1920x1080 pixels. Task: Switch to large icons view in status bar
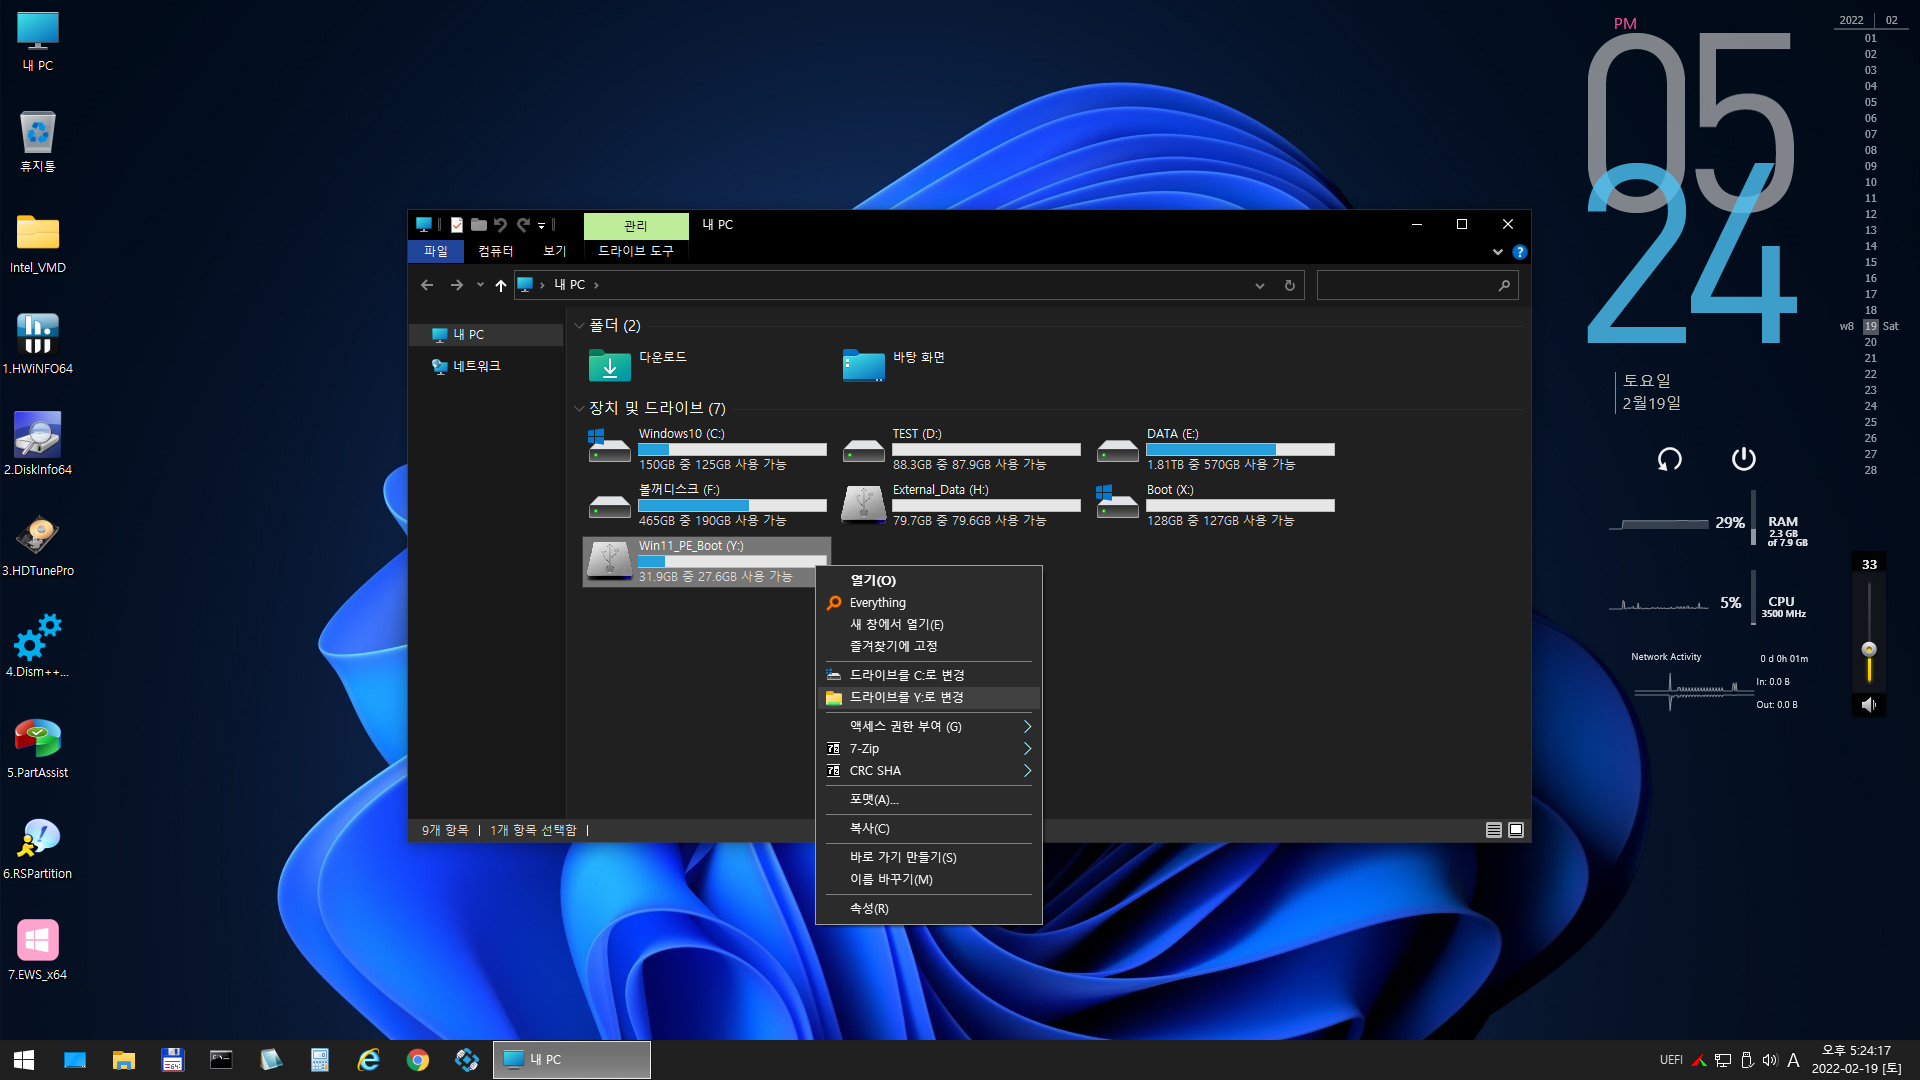coord(1516,830)
